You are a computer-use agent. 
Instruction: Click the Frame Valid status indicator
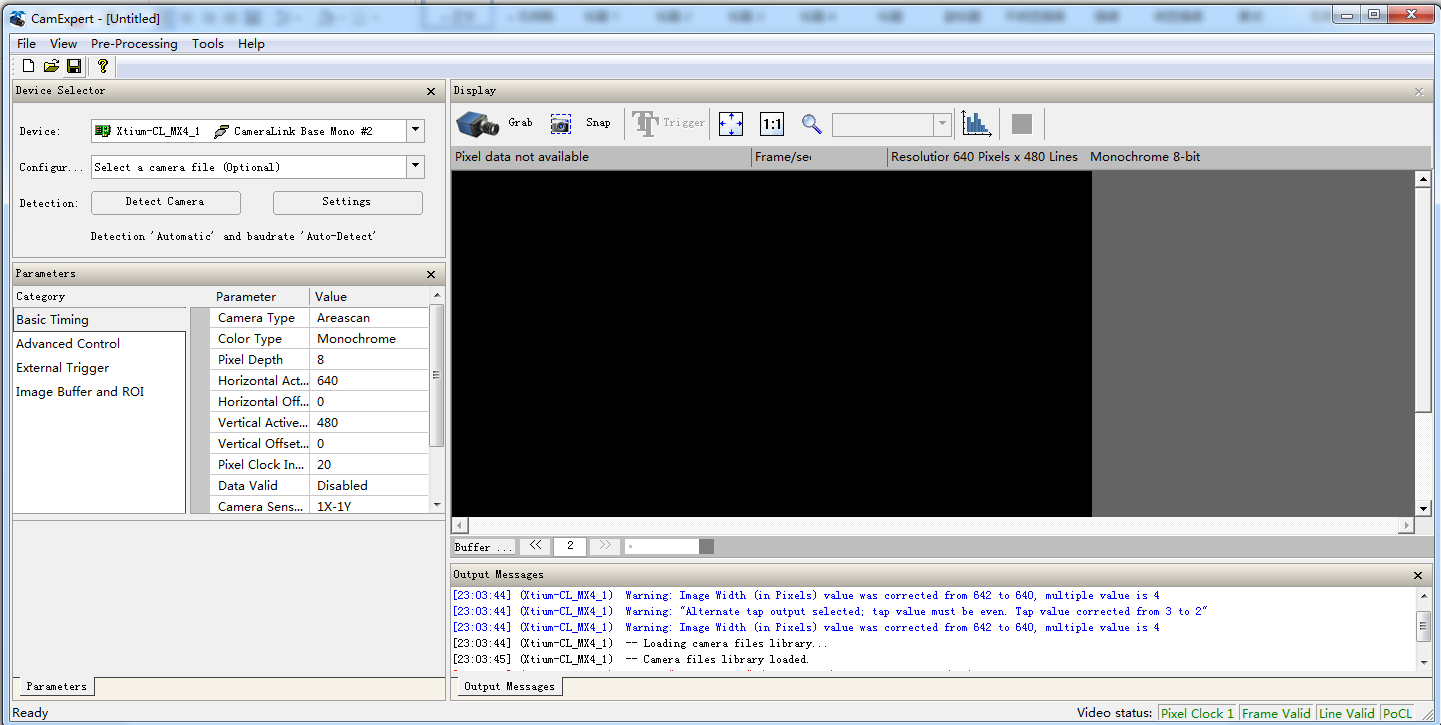click(x=1276, y=714)
